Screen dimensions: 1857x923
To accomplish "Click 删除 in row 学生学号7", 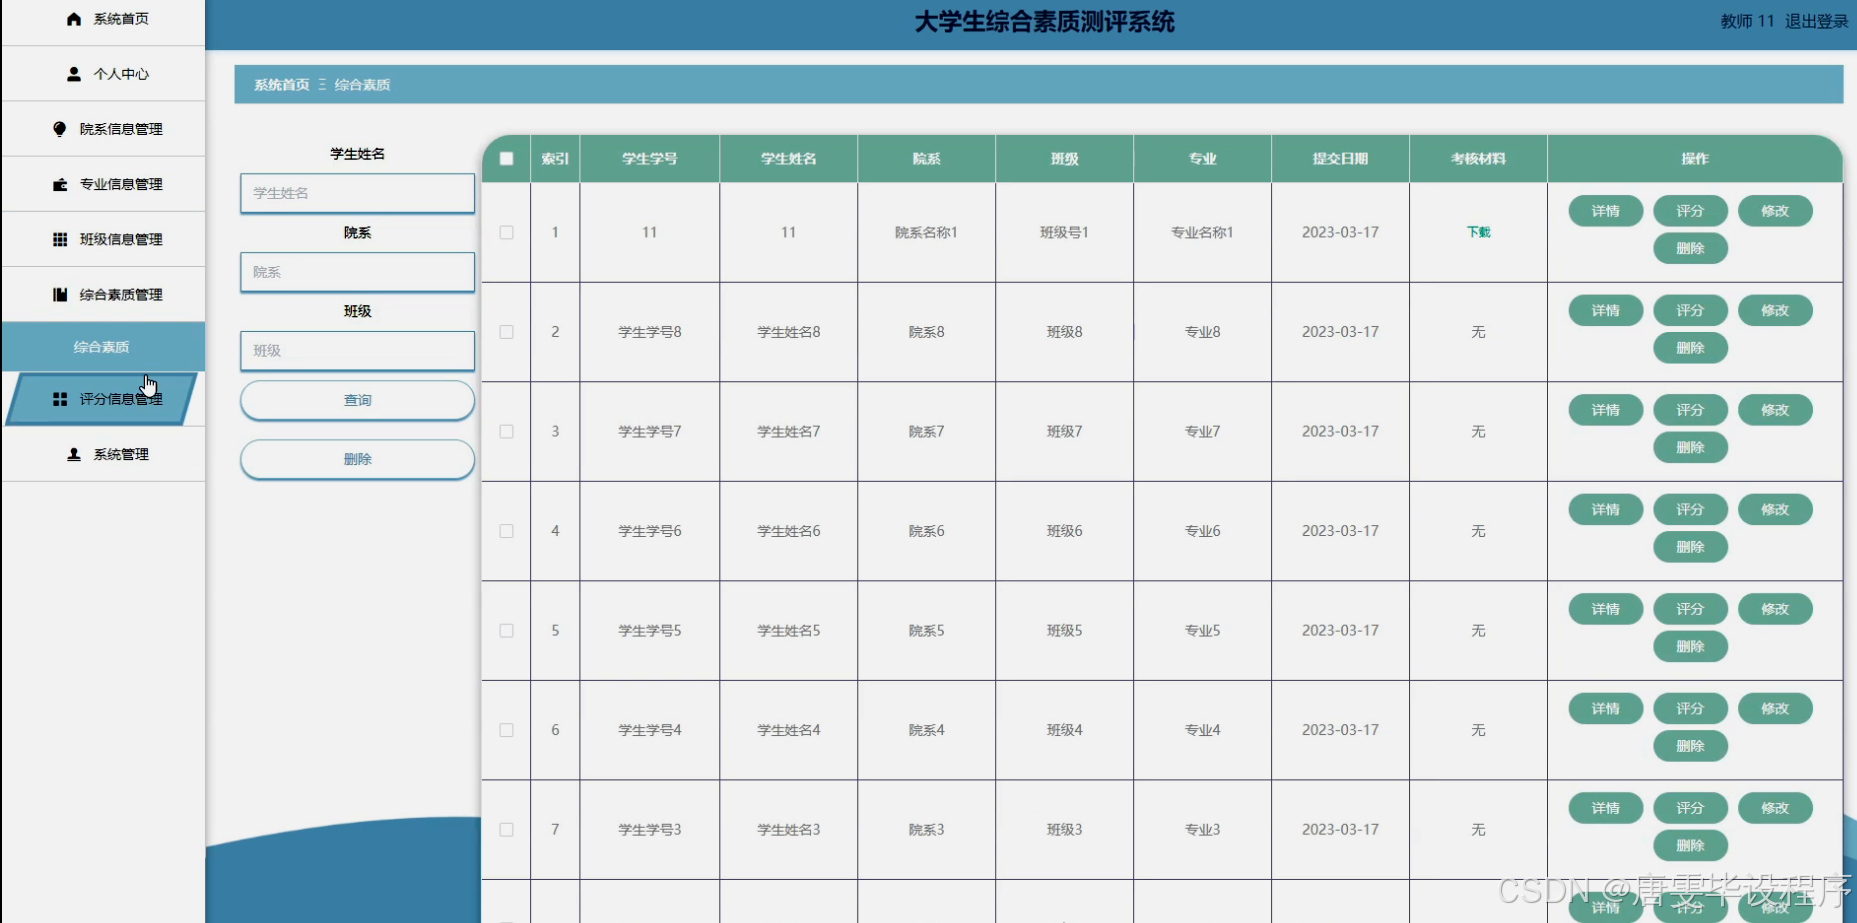I will pyautogui.click(x=1690, y=447).
